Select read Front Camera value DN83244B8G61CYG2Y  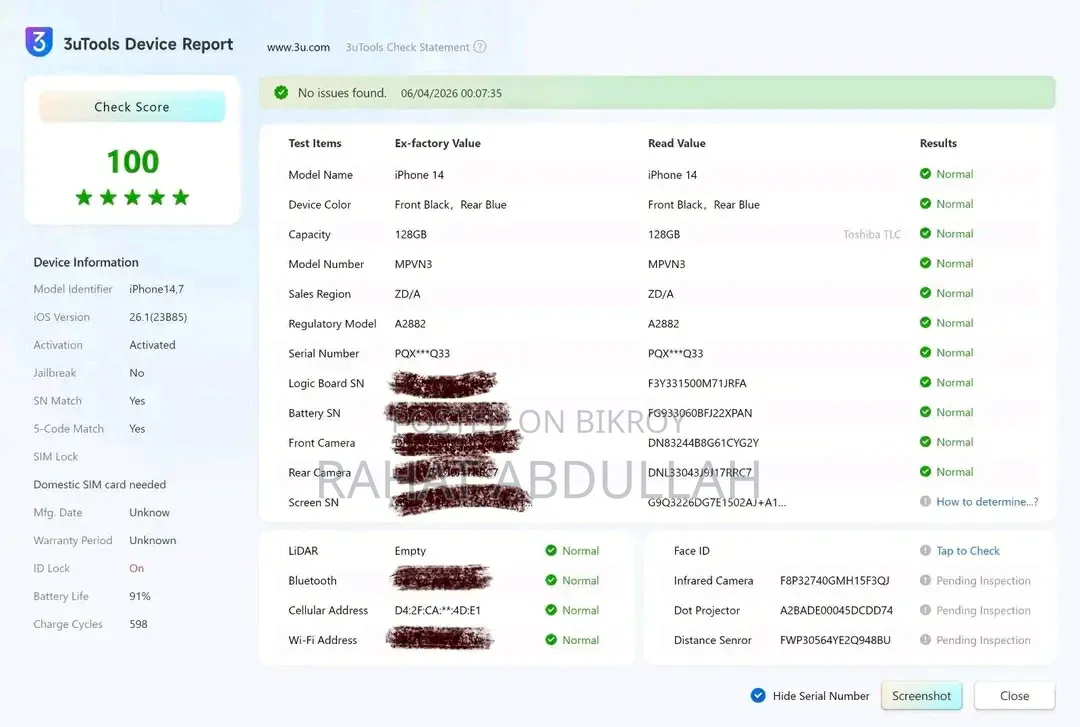[703, 442]
